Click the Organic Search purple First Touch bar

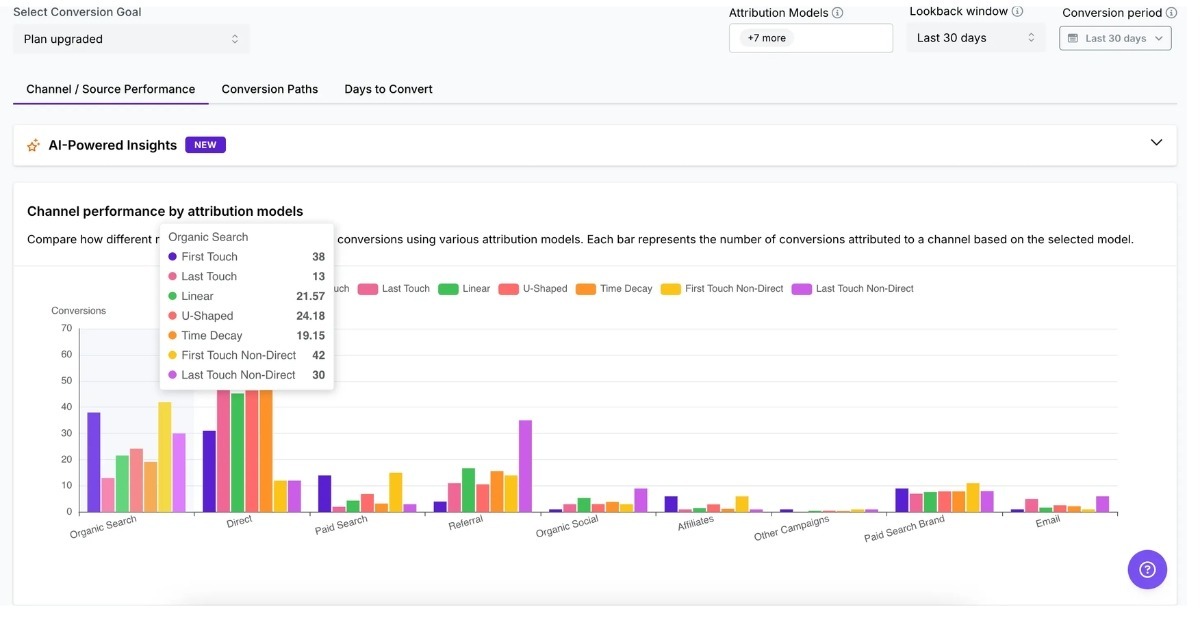pyautogui.click(x=94, y=462)
